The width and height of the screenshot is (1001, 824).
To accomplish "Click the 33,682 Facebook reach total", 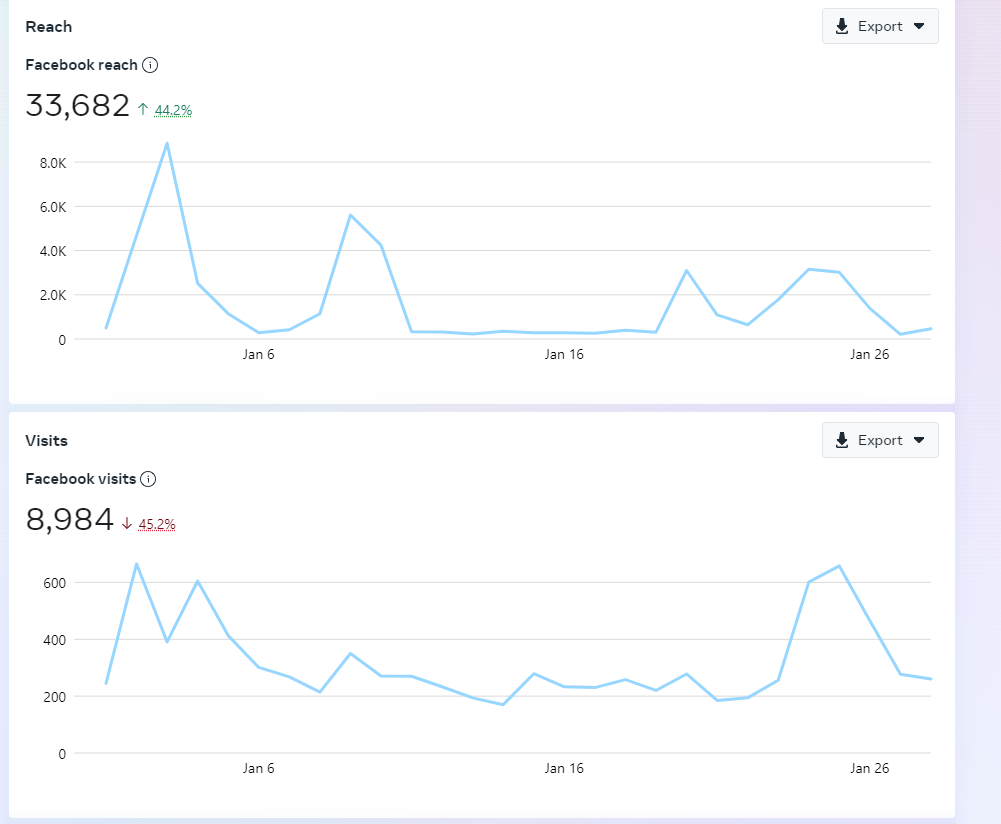I will tap(78, 105).
